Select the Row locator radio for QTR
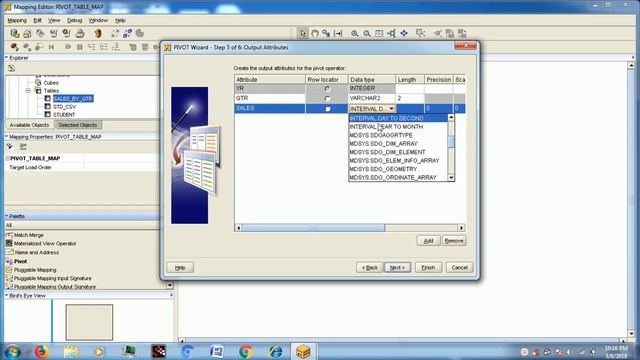This screenshot has height=360, width=640. (327, 98)
